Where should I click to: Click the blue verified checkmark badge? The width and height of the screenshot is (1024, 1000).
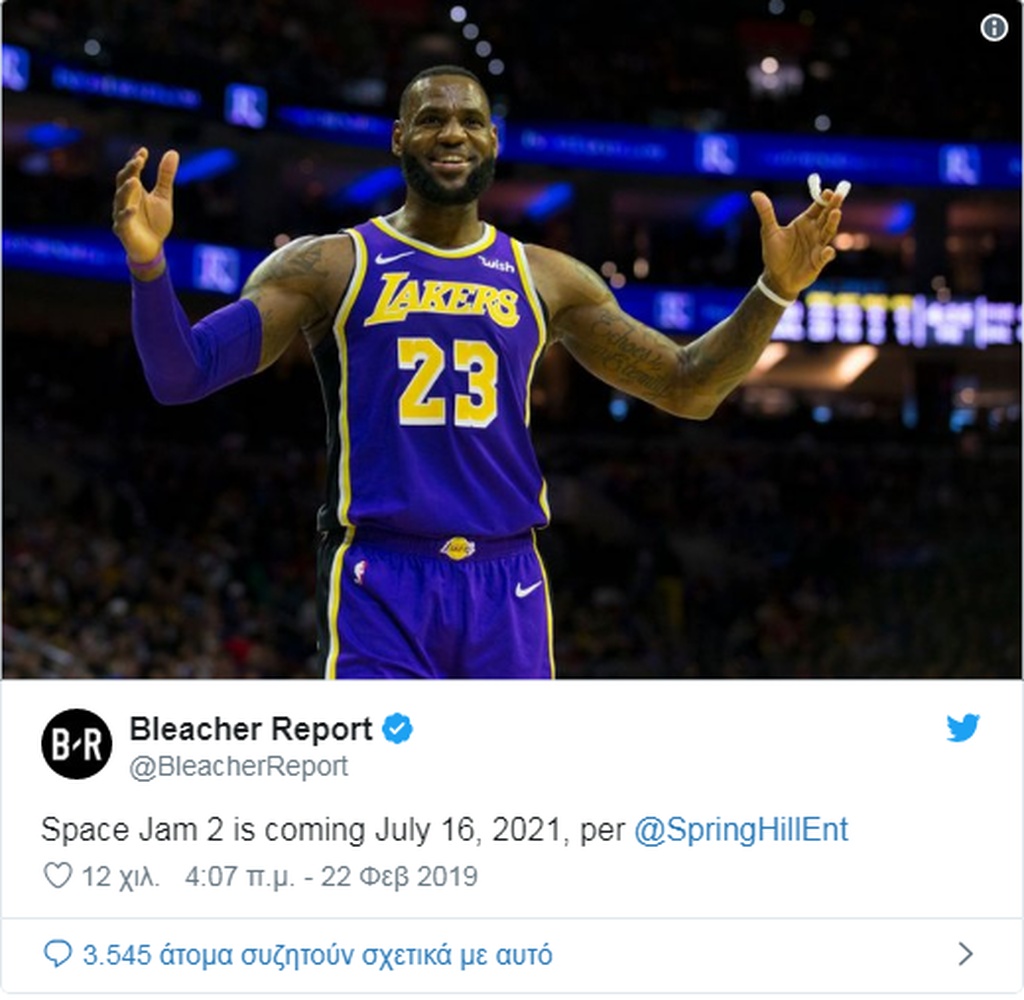397,729
